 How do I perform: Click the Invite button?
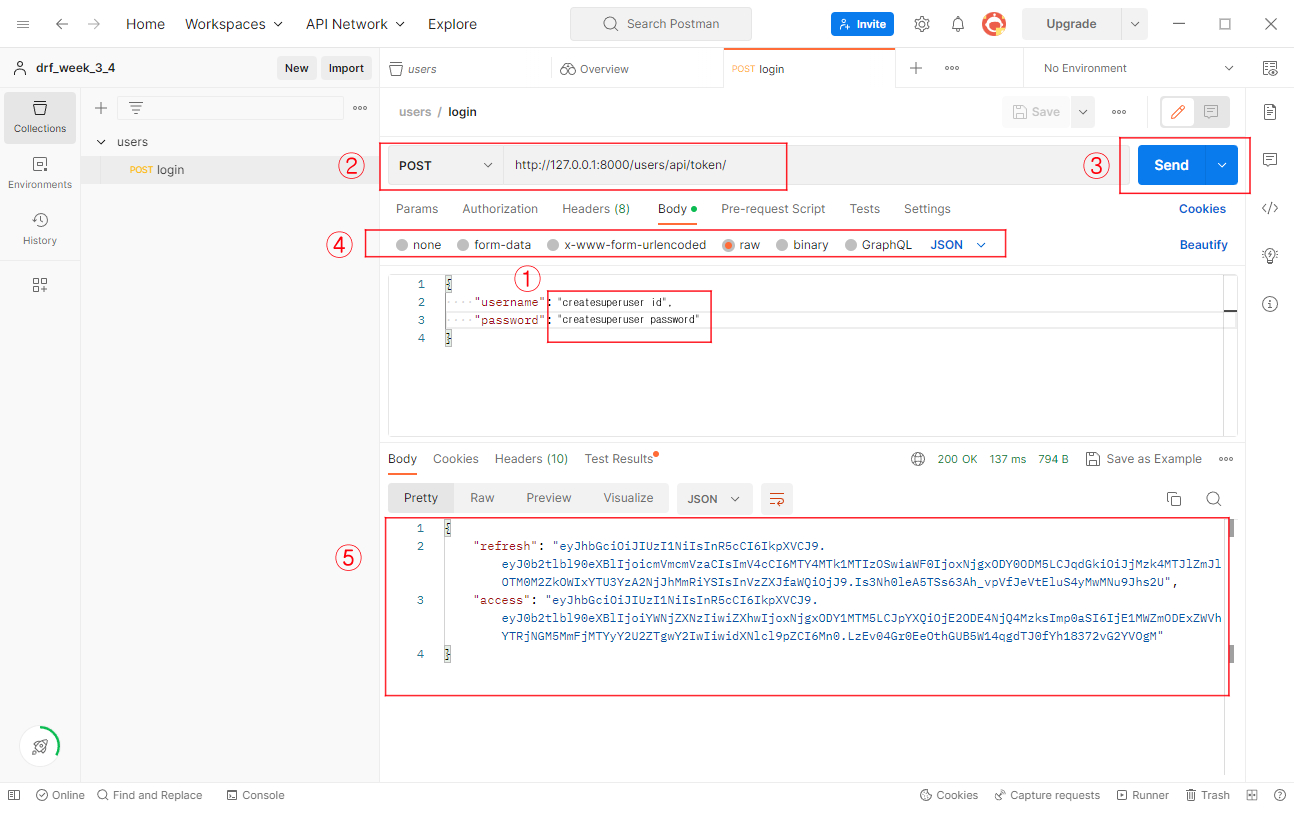click(862, 24)
